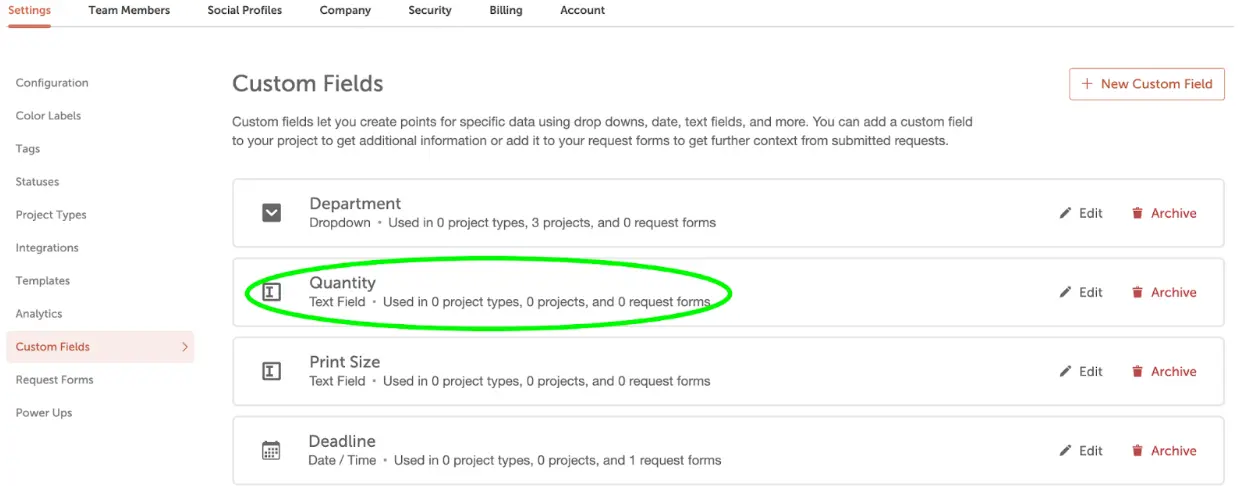Switch to the Billing tab
This screenshot has height=486, width=1238.
[x=506, y=10]
